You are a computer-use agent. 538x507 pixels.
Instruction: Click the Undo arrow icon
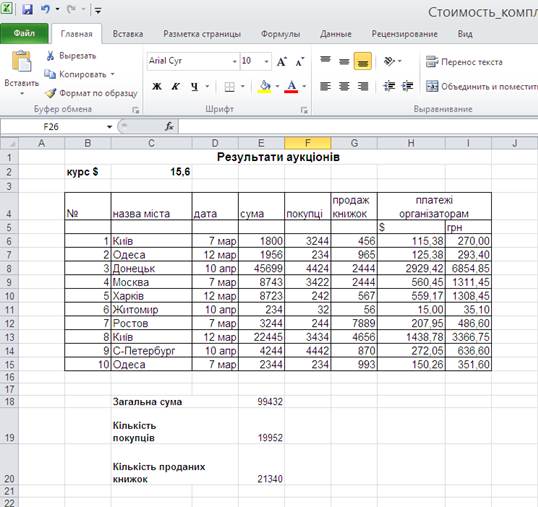pyautogui.click(x=45, y=9)
